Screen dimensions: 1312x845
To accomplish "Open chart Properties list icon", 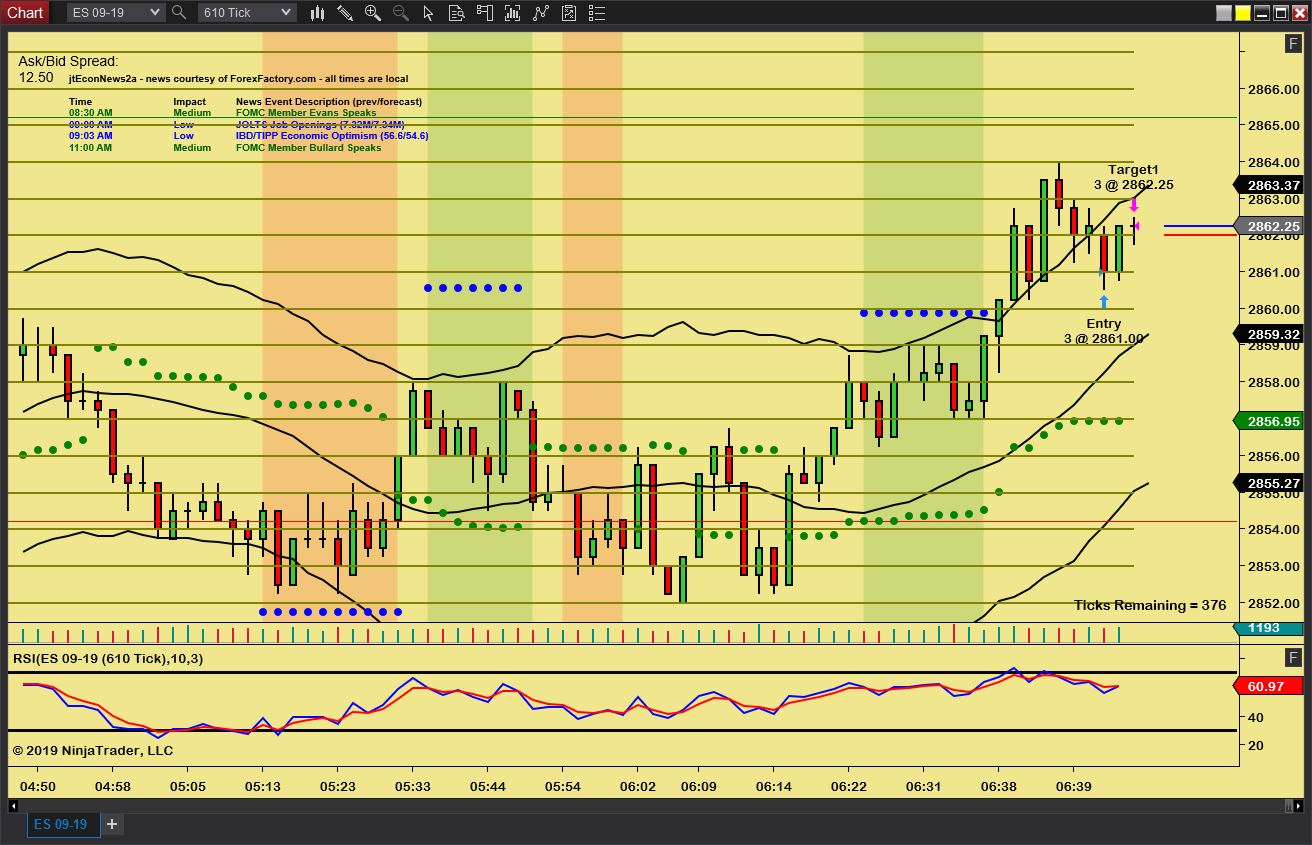I will [x=597, y=13].
